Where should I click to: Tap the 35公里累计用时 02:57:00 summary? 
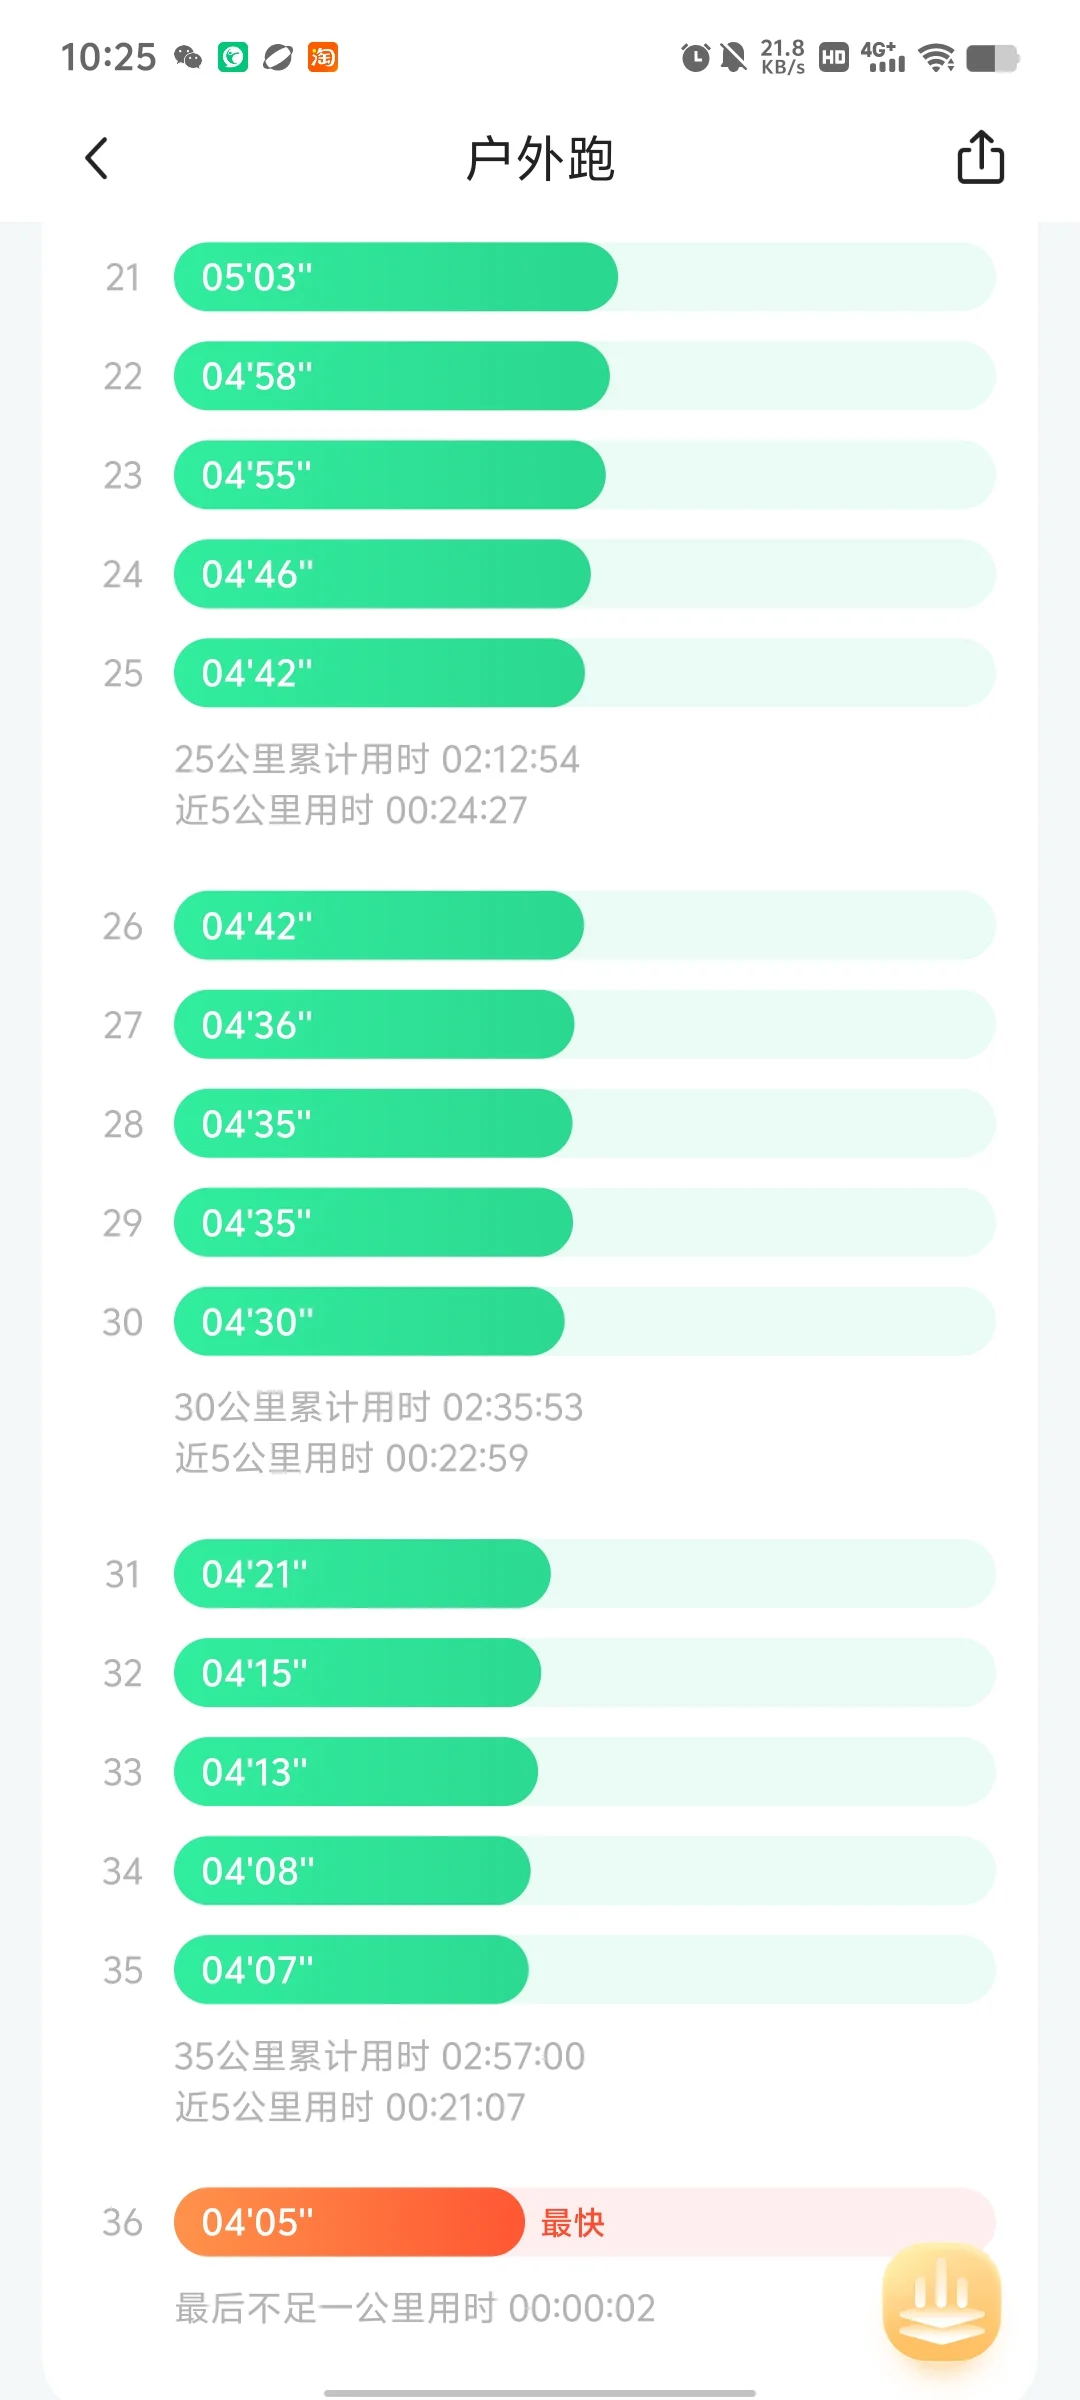click(x=379, y=2056)
